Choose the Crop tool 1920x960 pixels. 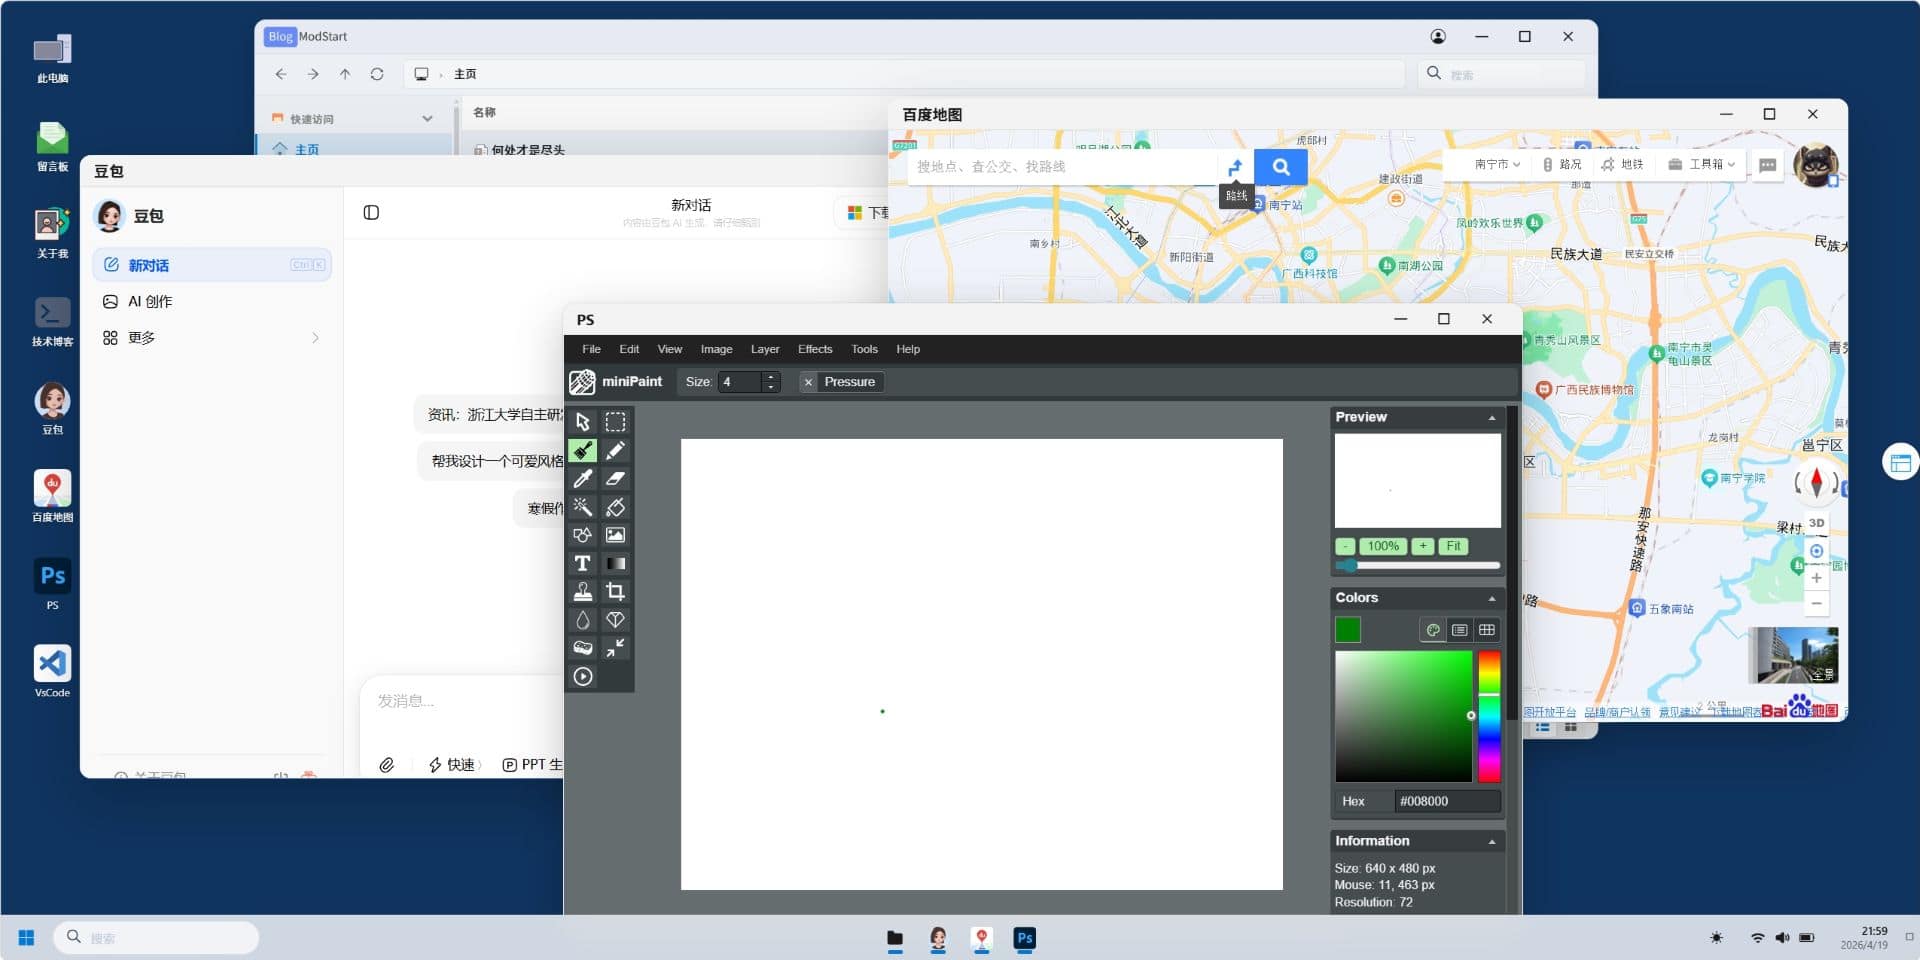point(615,592)
